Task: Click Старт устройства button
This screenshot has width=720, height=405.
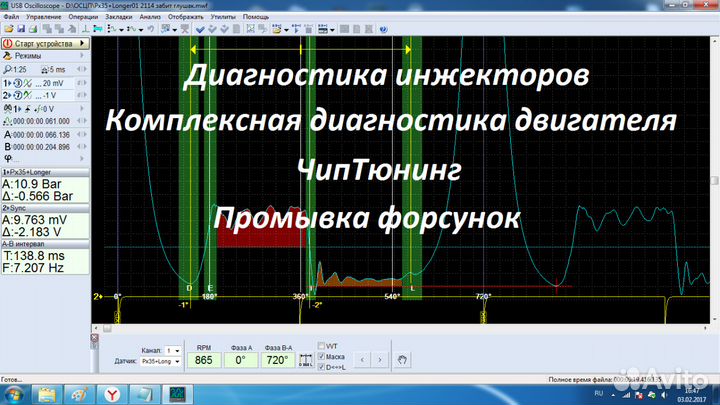Action: point(45,44)
